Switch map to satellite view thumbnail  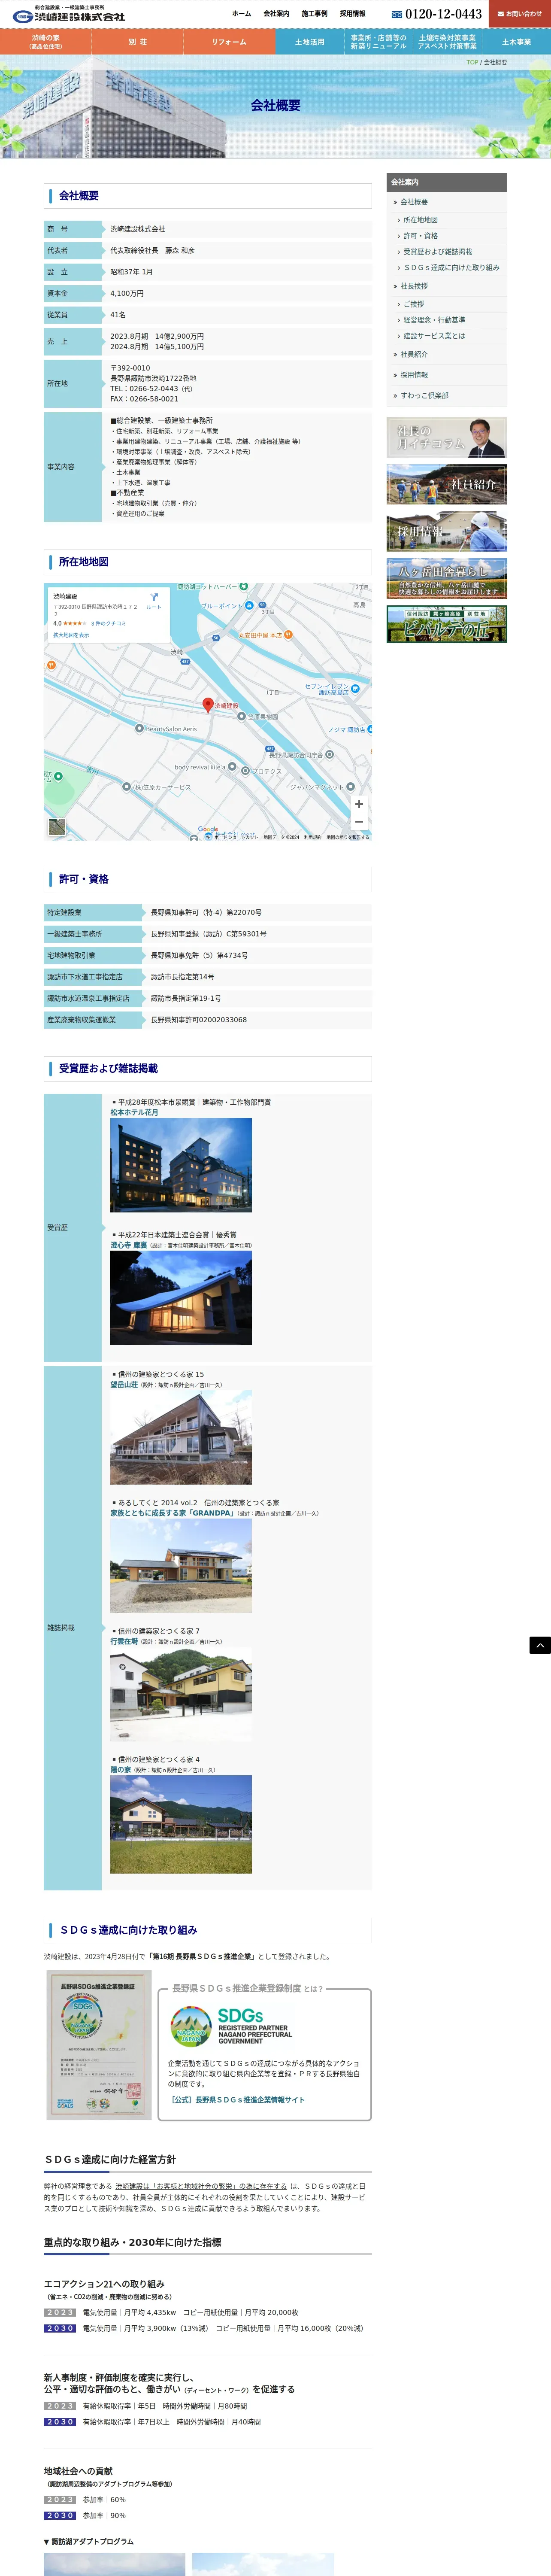pyautogui.click(x=57, y=827)
